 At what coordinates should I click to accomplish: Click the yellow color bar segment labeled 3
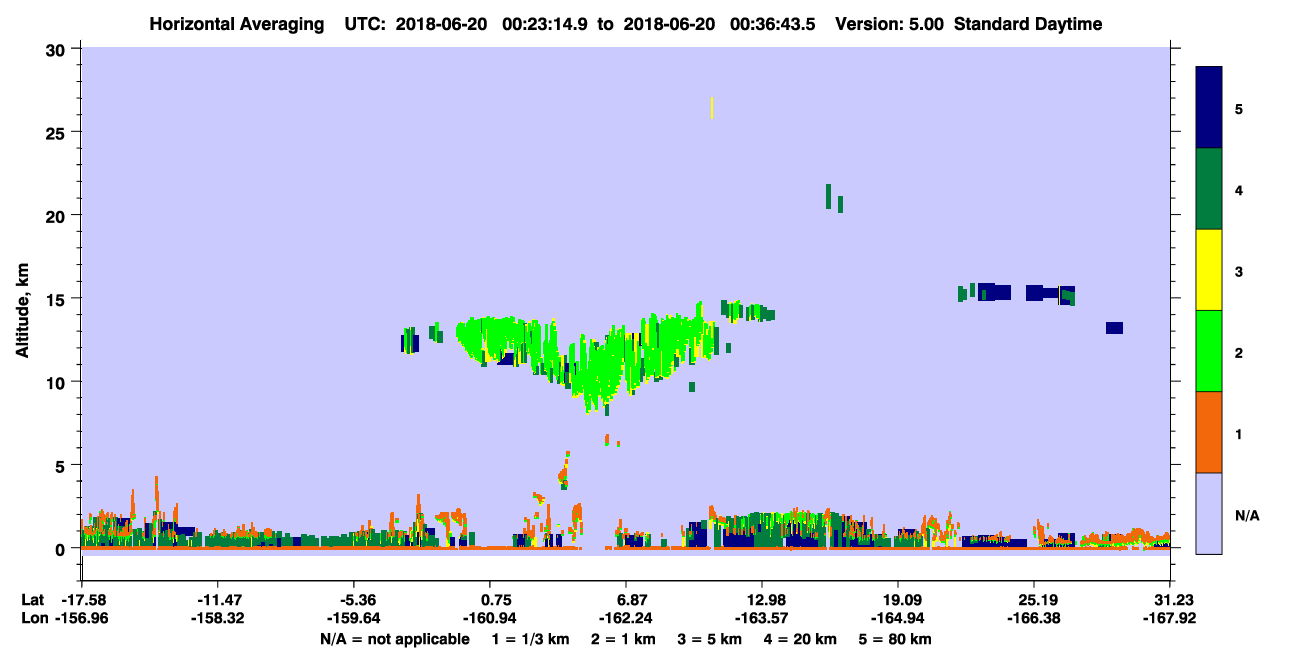tap(1209, 270)
